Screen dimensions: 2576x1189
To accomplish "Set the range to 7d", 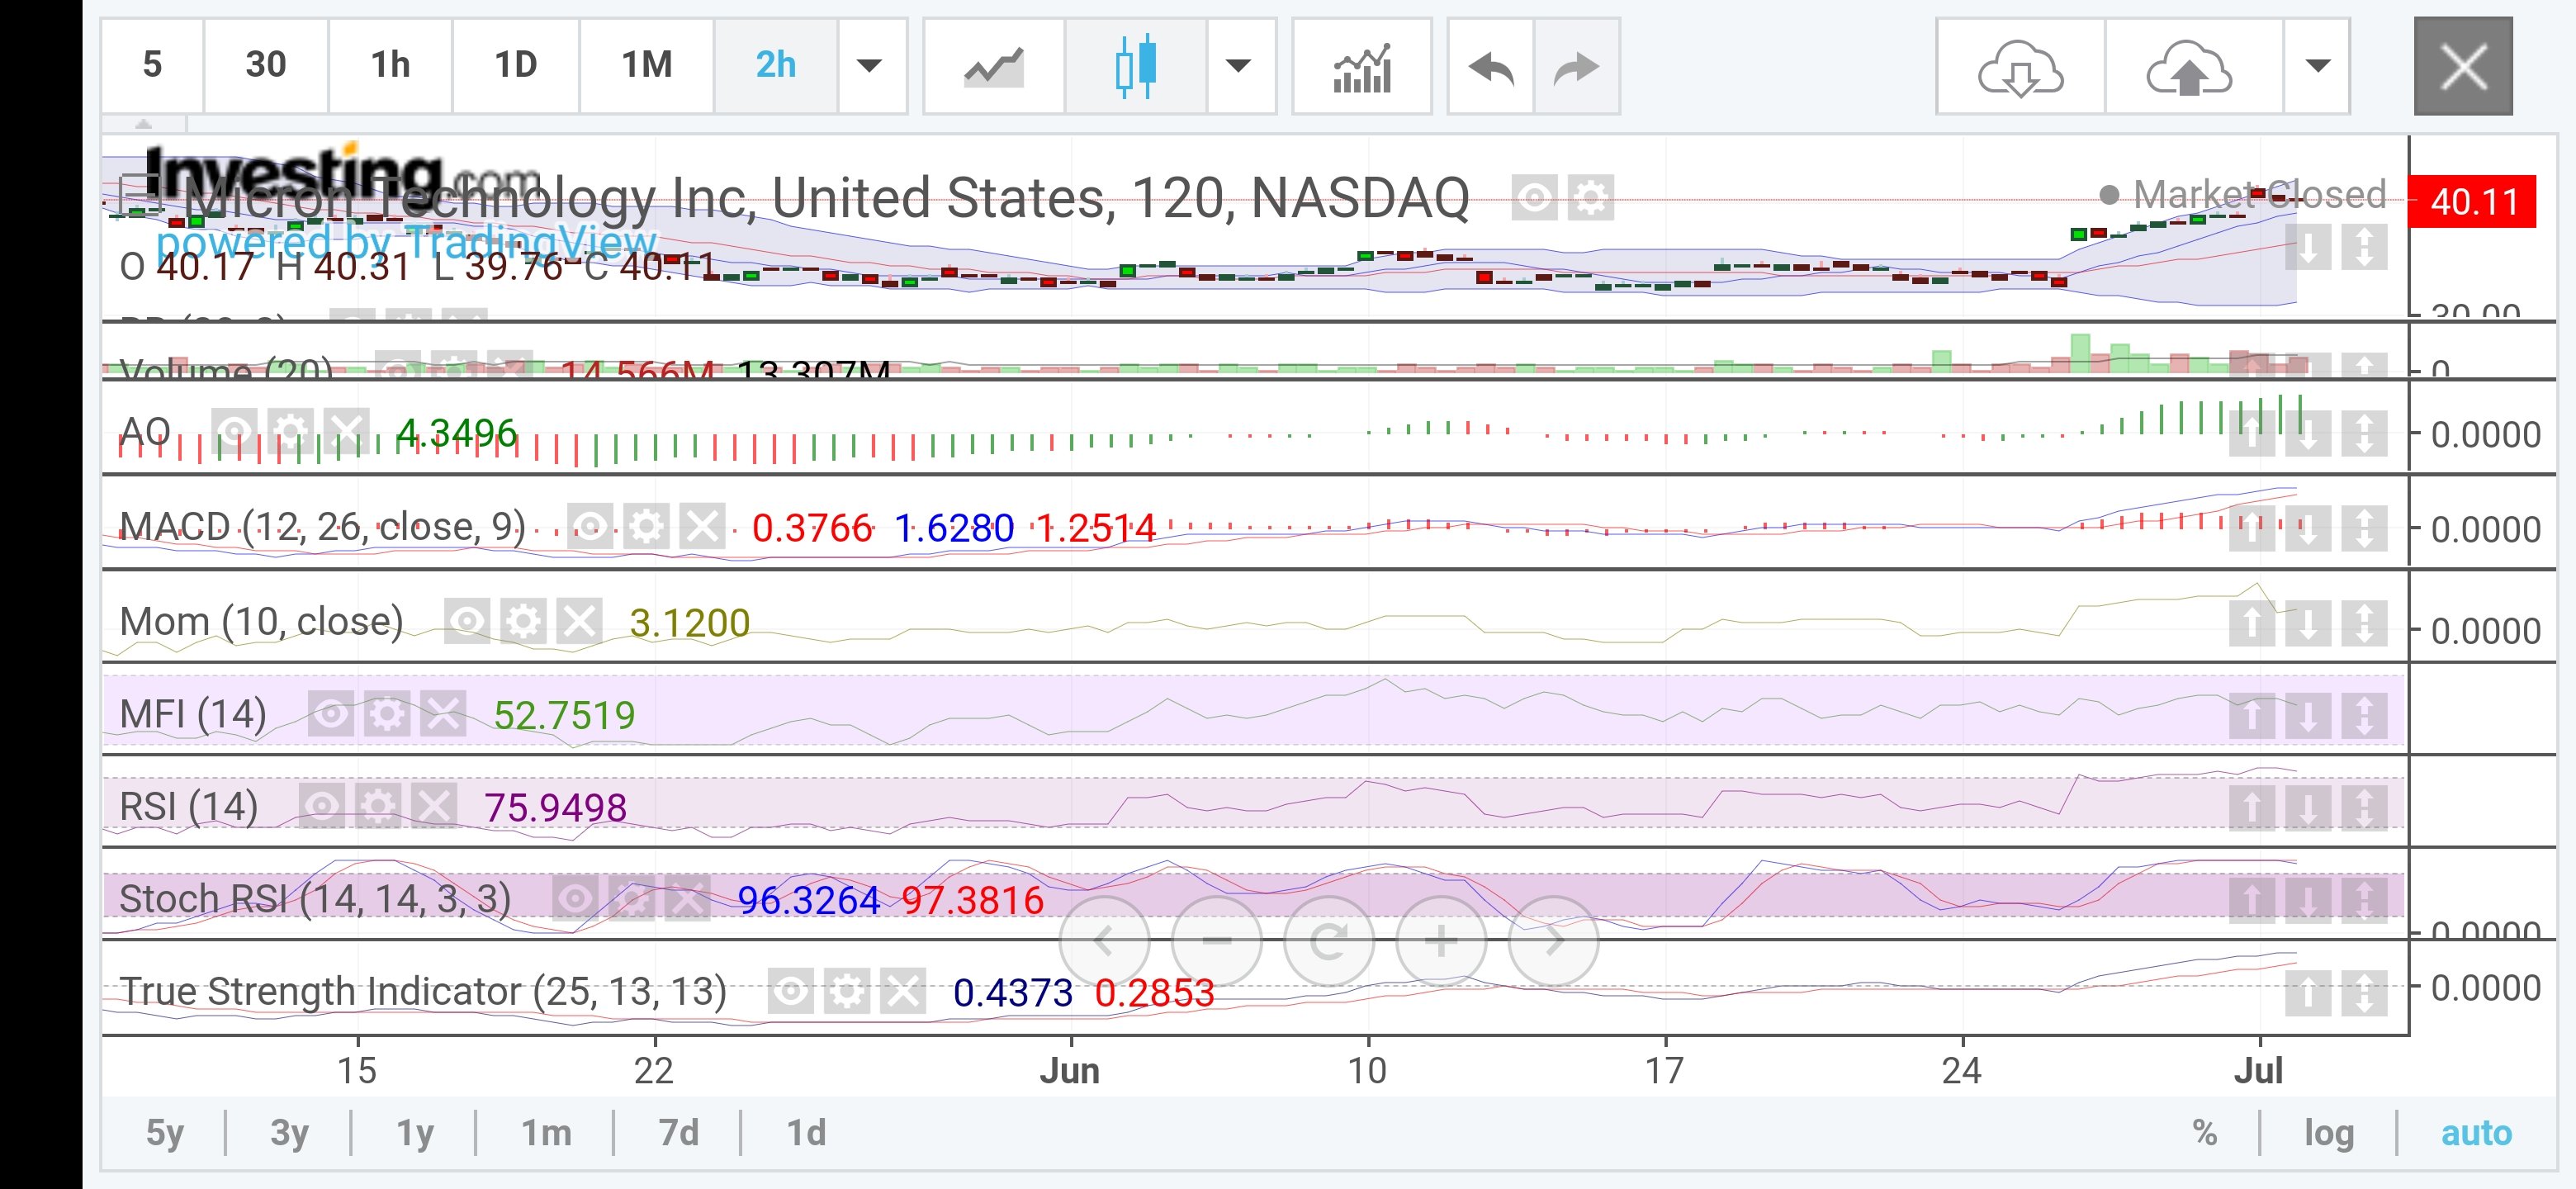I will [679, 1133].
